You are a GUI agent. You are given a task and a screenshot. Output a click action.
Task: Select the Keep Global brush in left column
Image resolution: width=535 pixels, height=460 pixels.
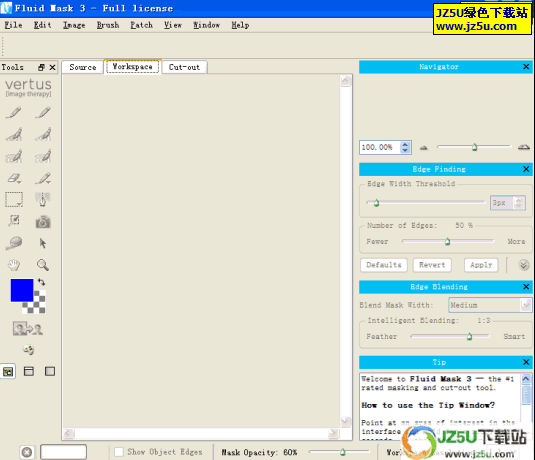(x=14, y=156)
